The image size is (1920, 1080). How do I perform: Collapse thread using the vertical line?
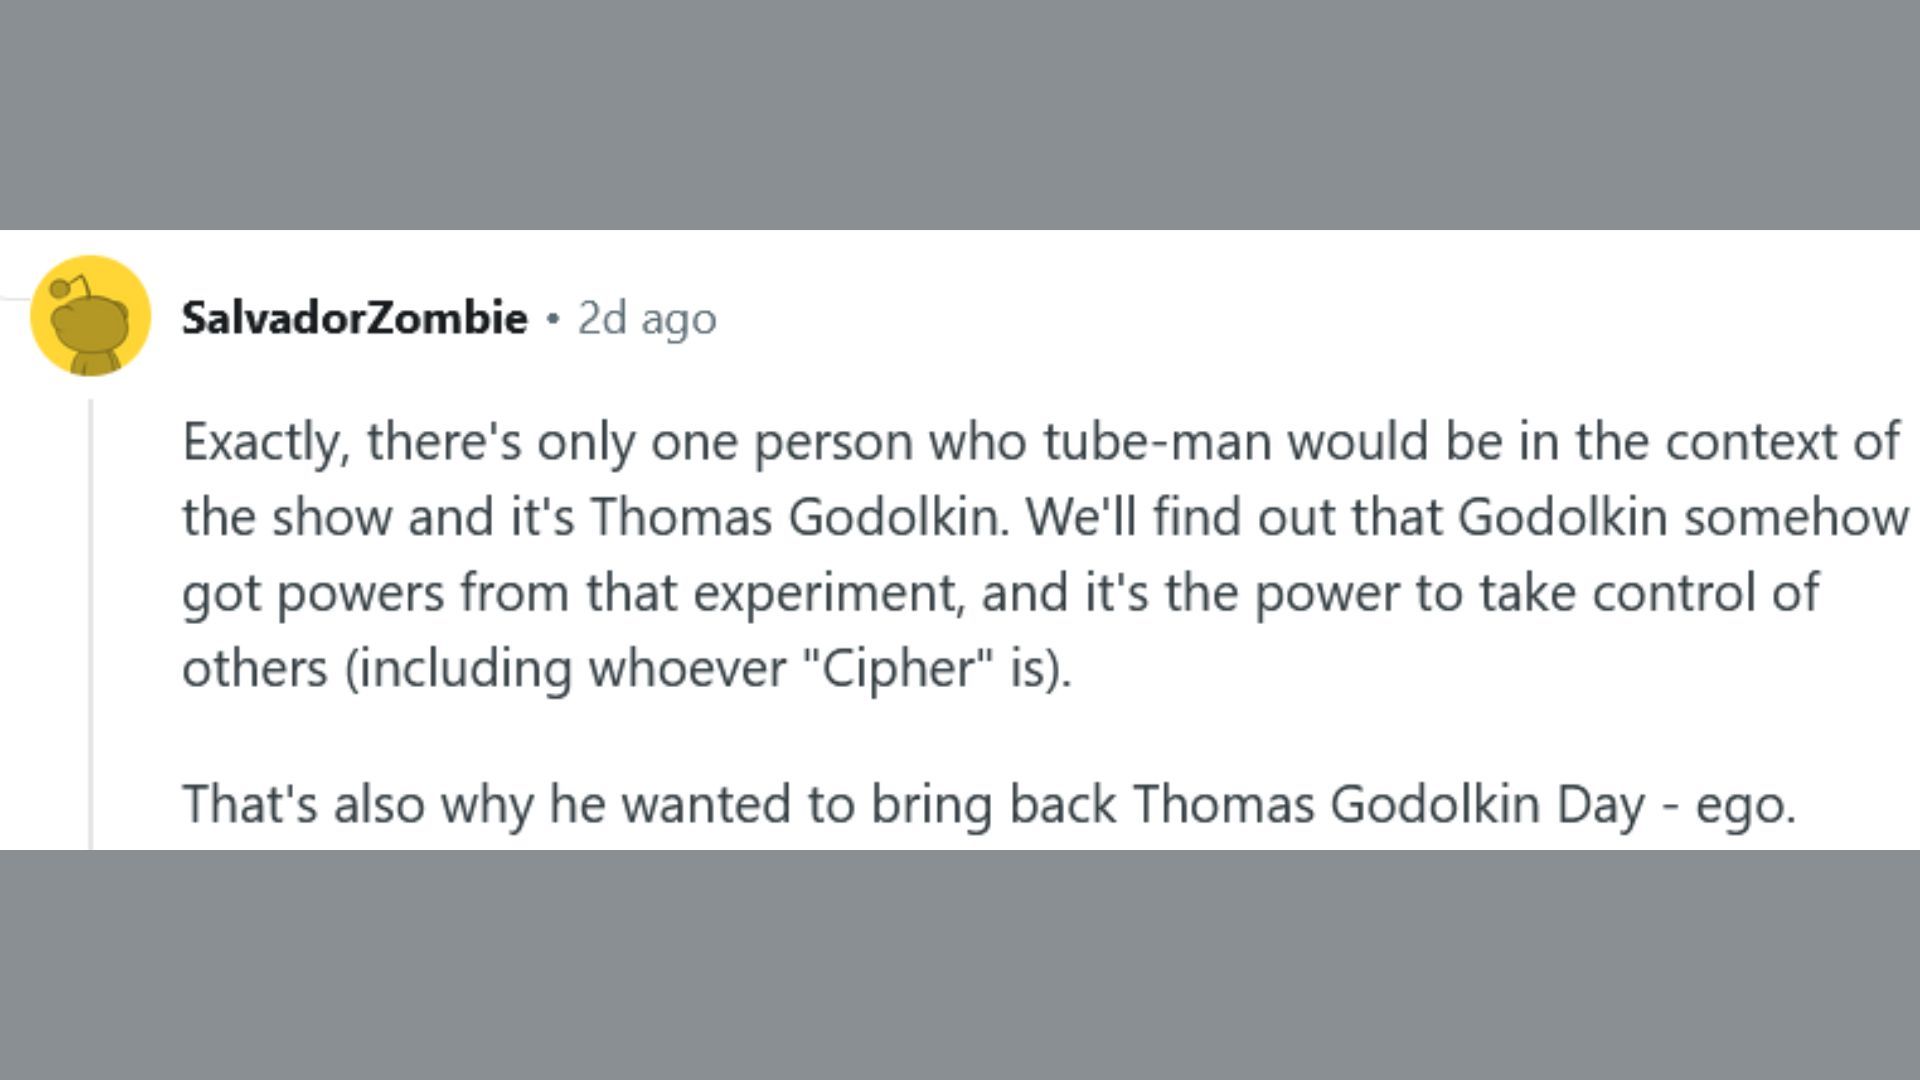pyautogui.click(x=90, y=620)
